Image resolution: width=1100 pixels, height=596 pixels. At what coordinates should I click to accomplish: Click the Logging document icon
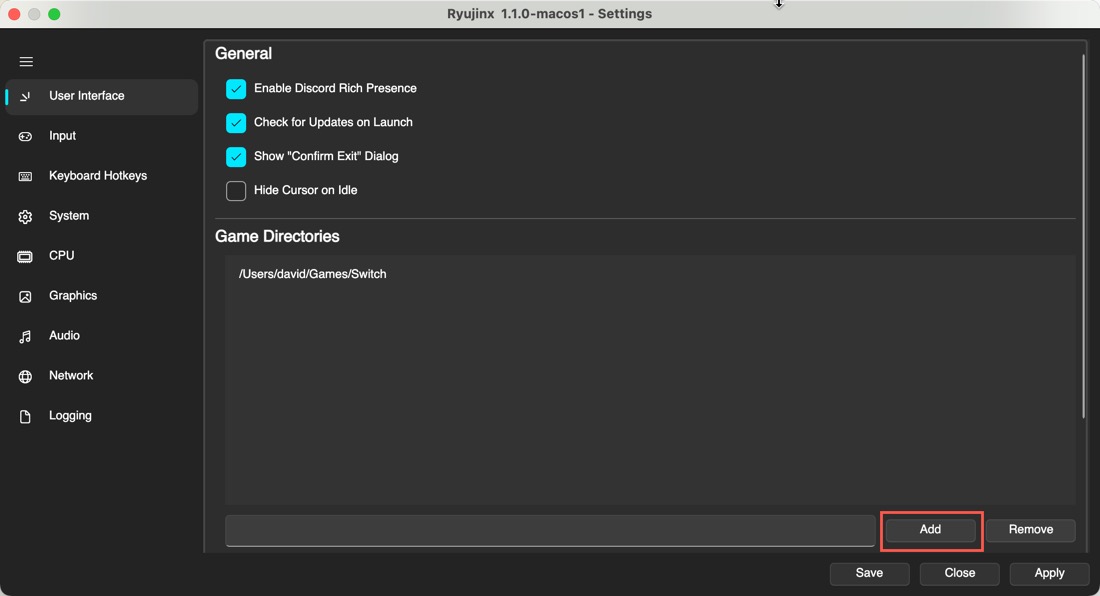click(x=26, y=416)
